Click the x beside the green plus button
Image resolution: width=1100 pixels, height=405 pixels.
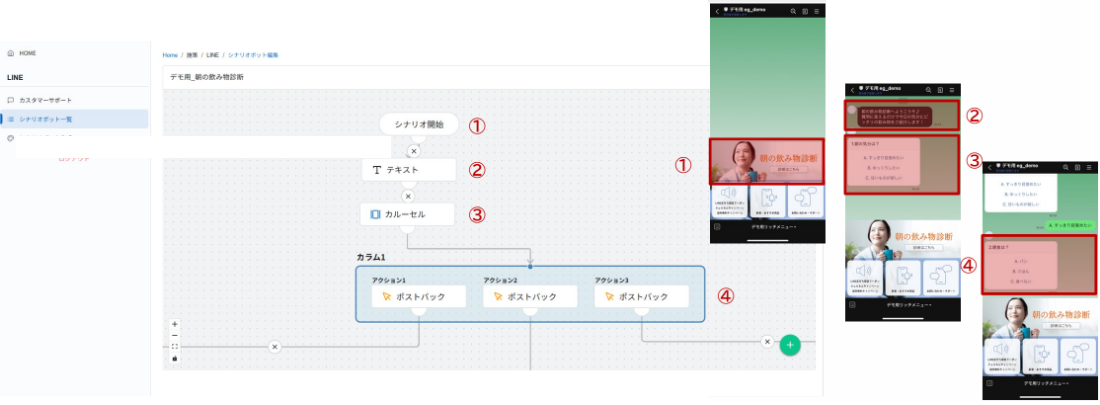[767, 342]
